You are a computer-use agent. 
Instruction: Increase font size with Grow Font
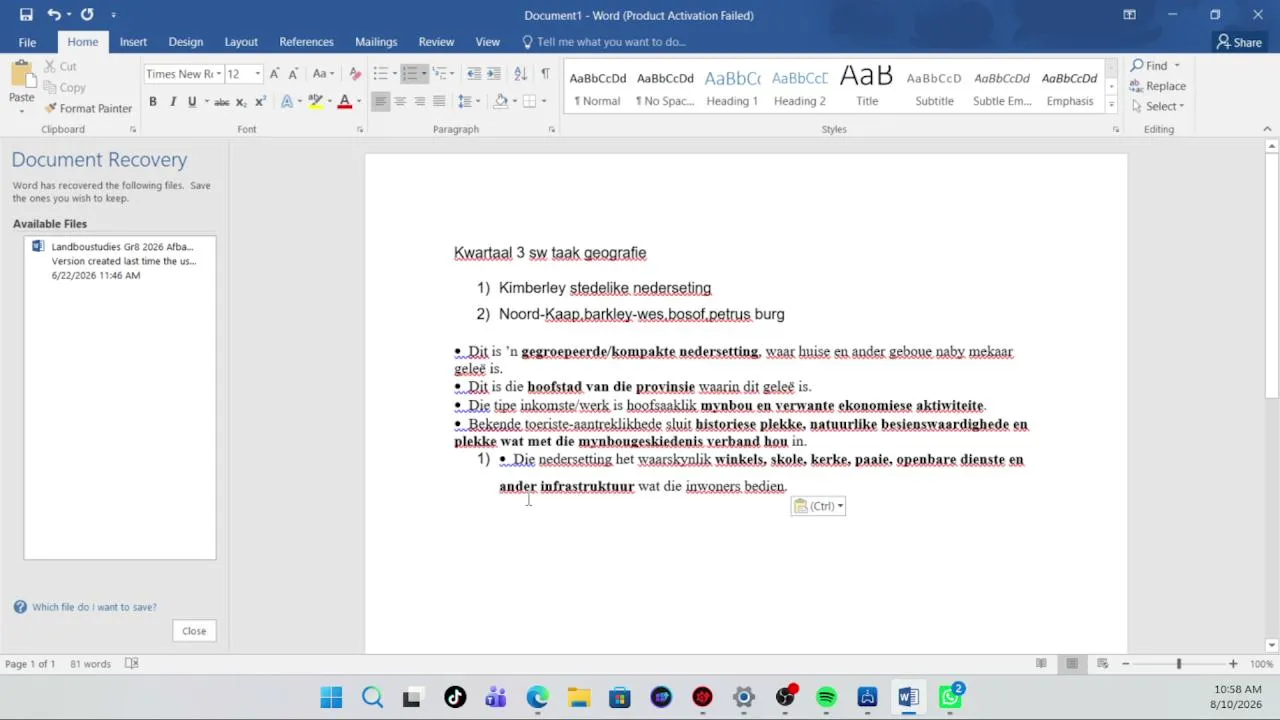[275, 74]
